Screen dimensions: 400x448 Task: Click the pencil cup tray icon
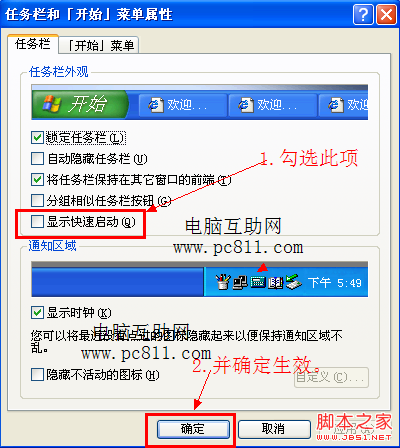223,282
